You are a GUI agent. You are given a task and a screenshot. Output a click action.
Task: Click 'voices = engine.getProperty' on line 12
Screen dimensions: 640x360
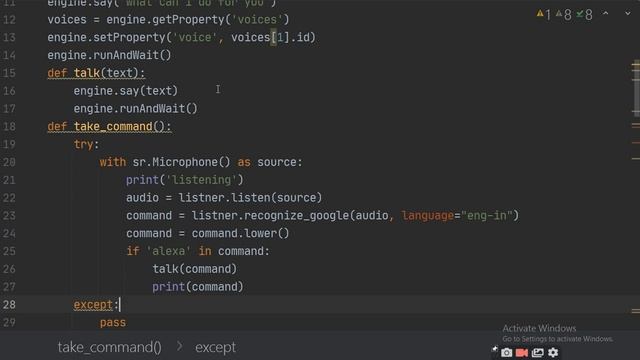(139, 20)
